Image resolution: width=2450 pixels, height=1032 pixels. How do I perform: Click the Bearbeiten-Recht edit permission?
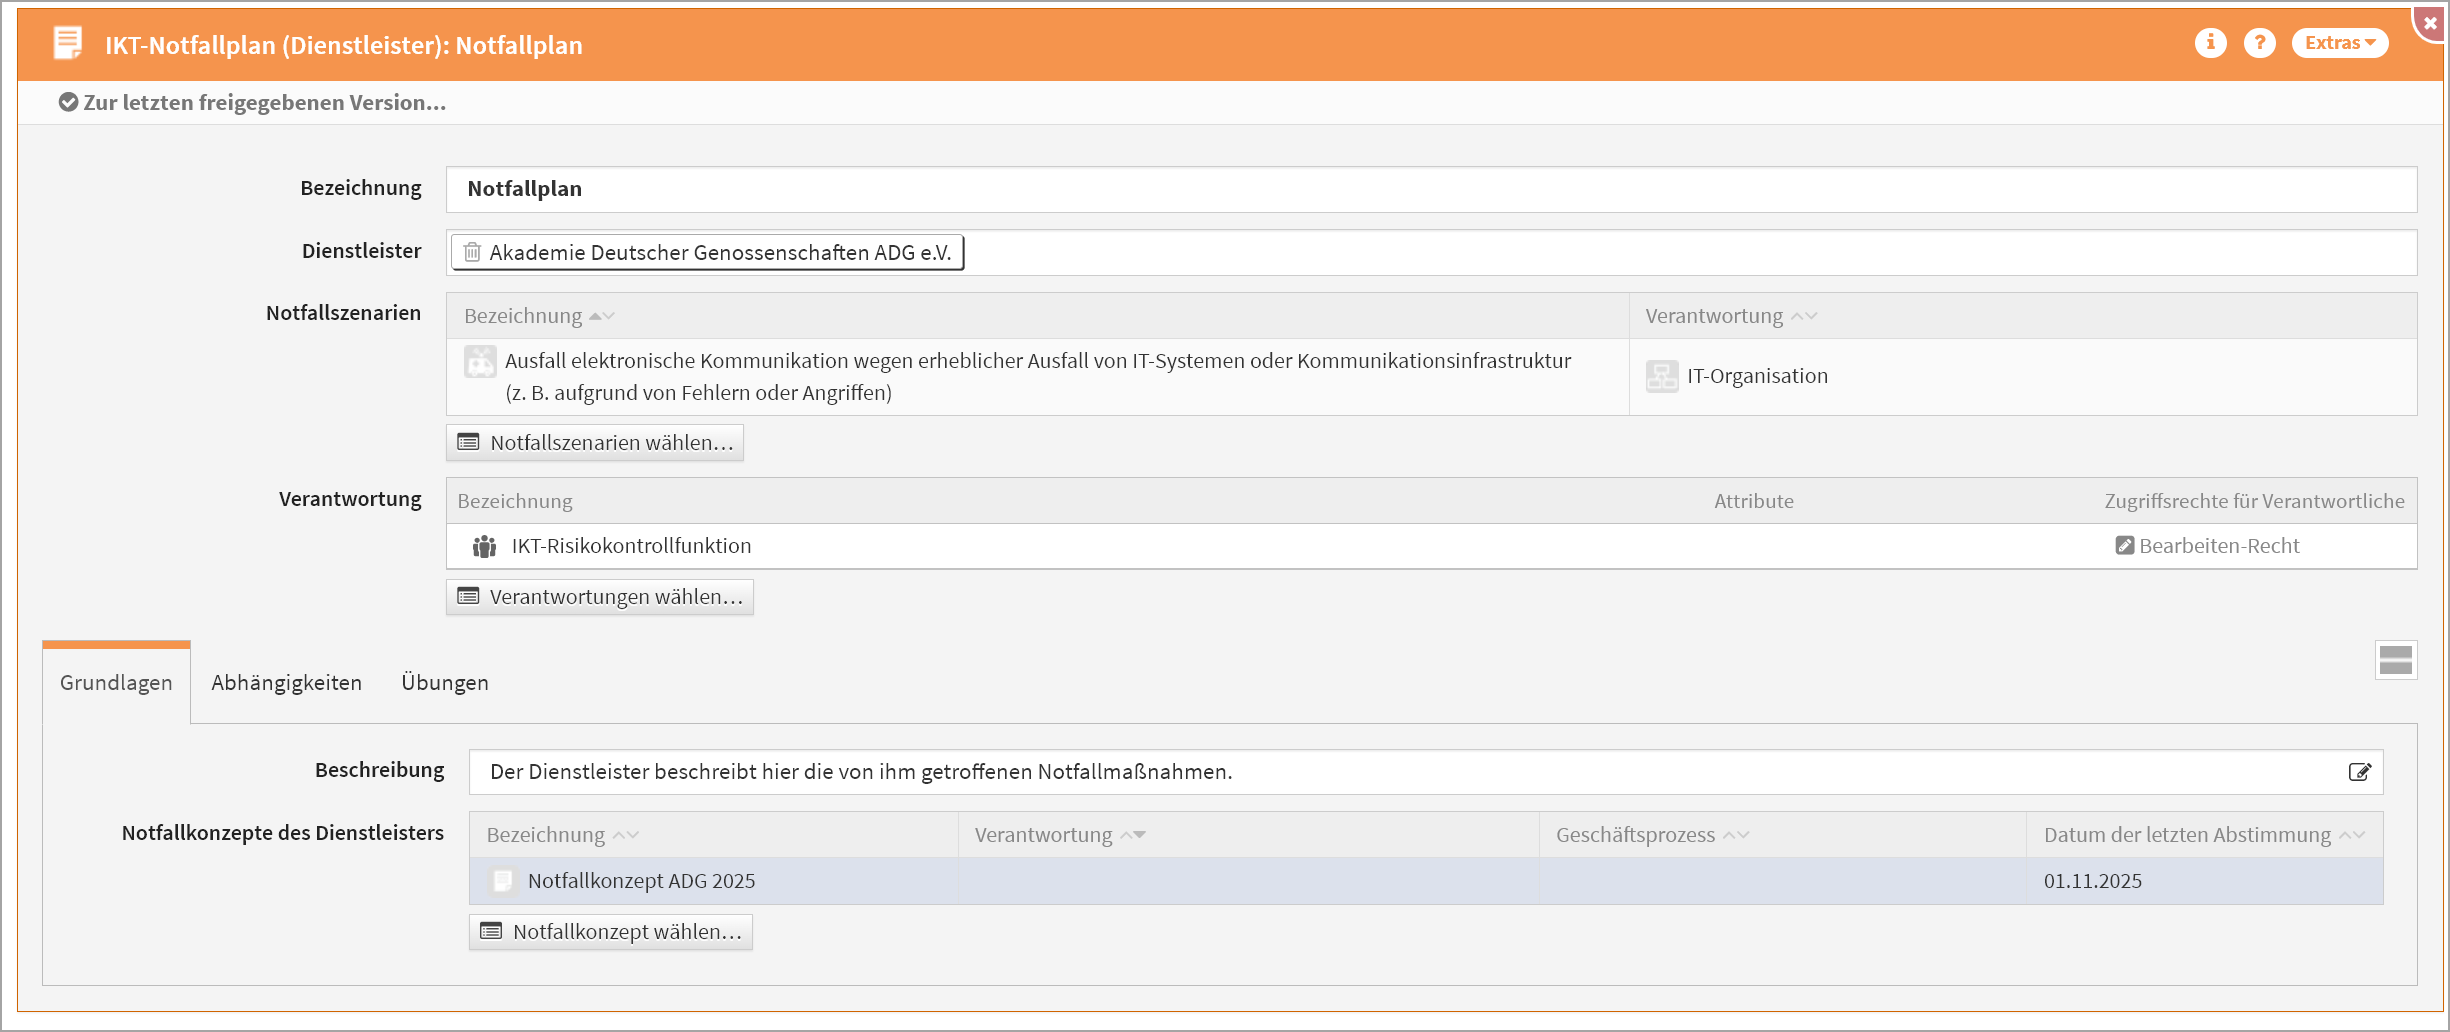click(2208, 546)
